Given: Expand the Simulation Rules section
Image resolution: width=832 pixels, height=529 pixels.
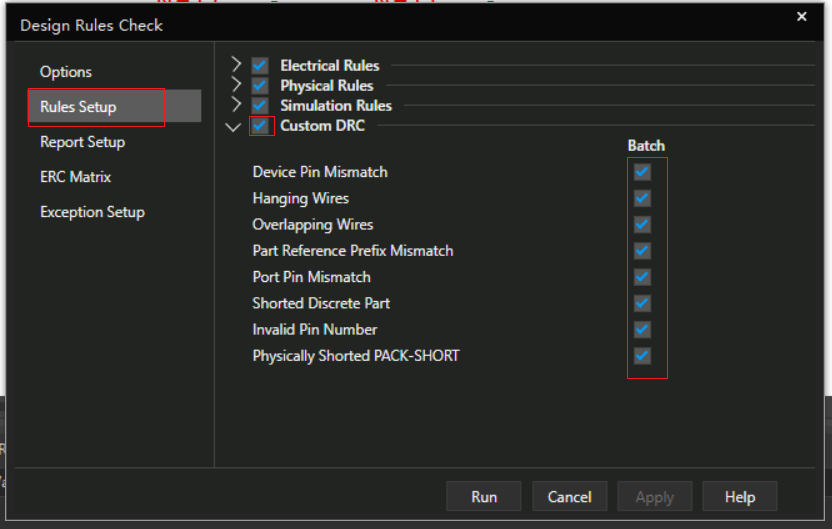Looking at the screenshot, I should point(236,105).
